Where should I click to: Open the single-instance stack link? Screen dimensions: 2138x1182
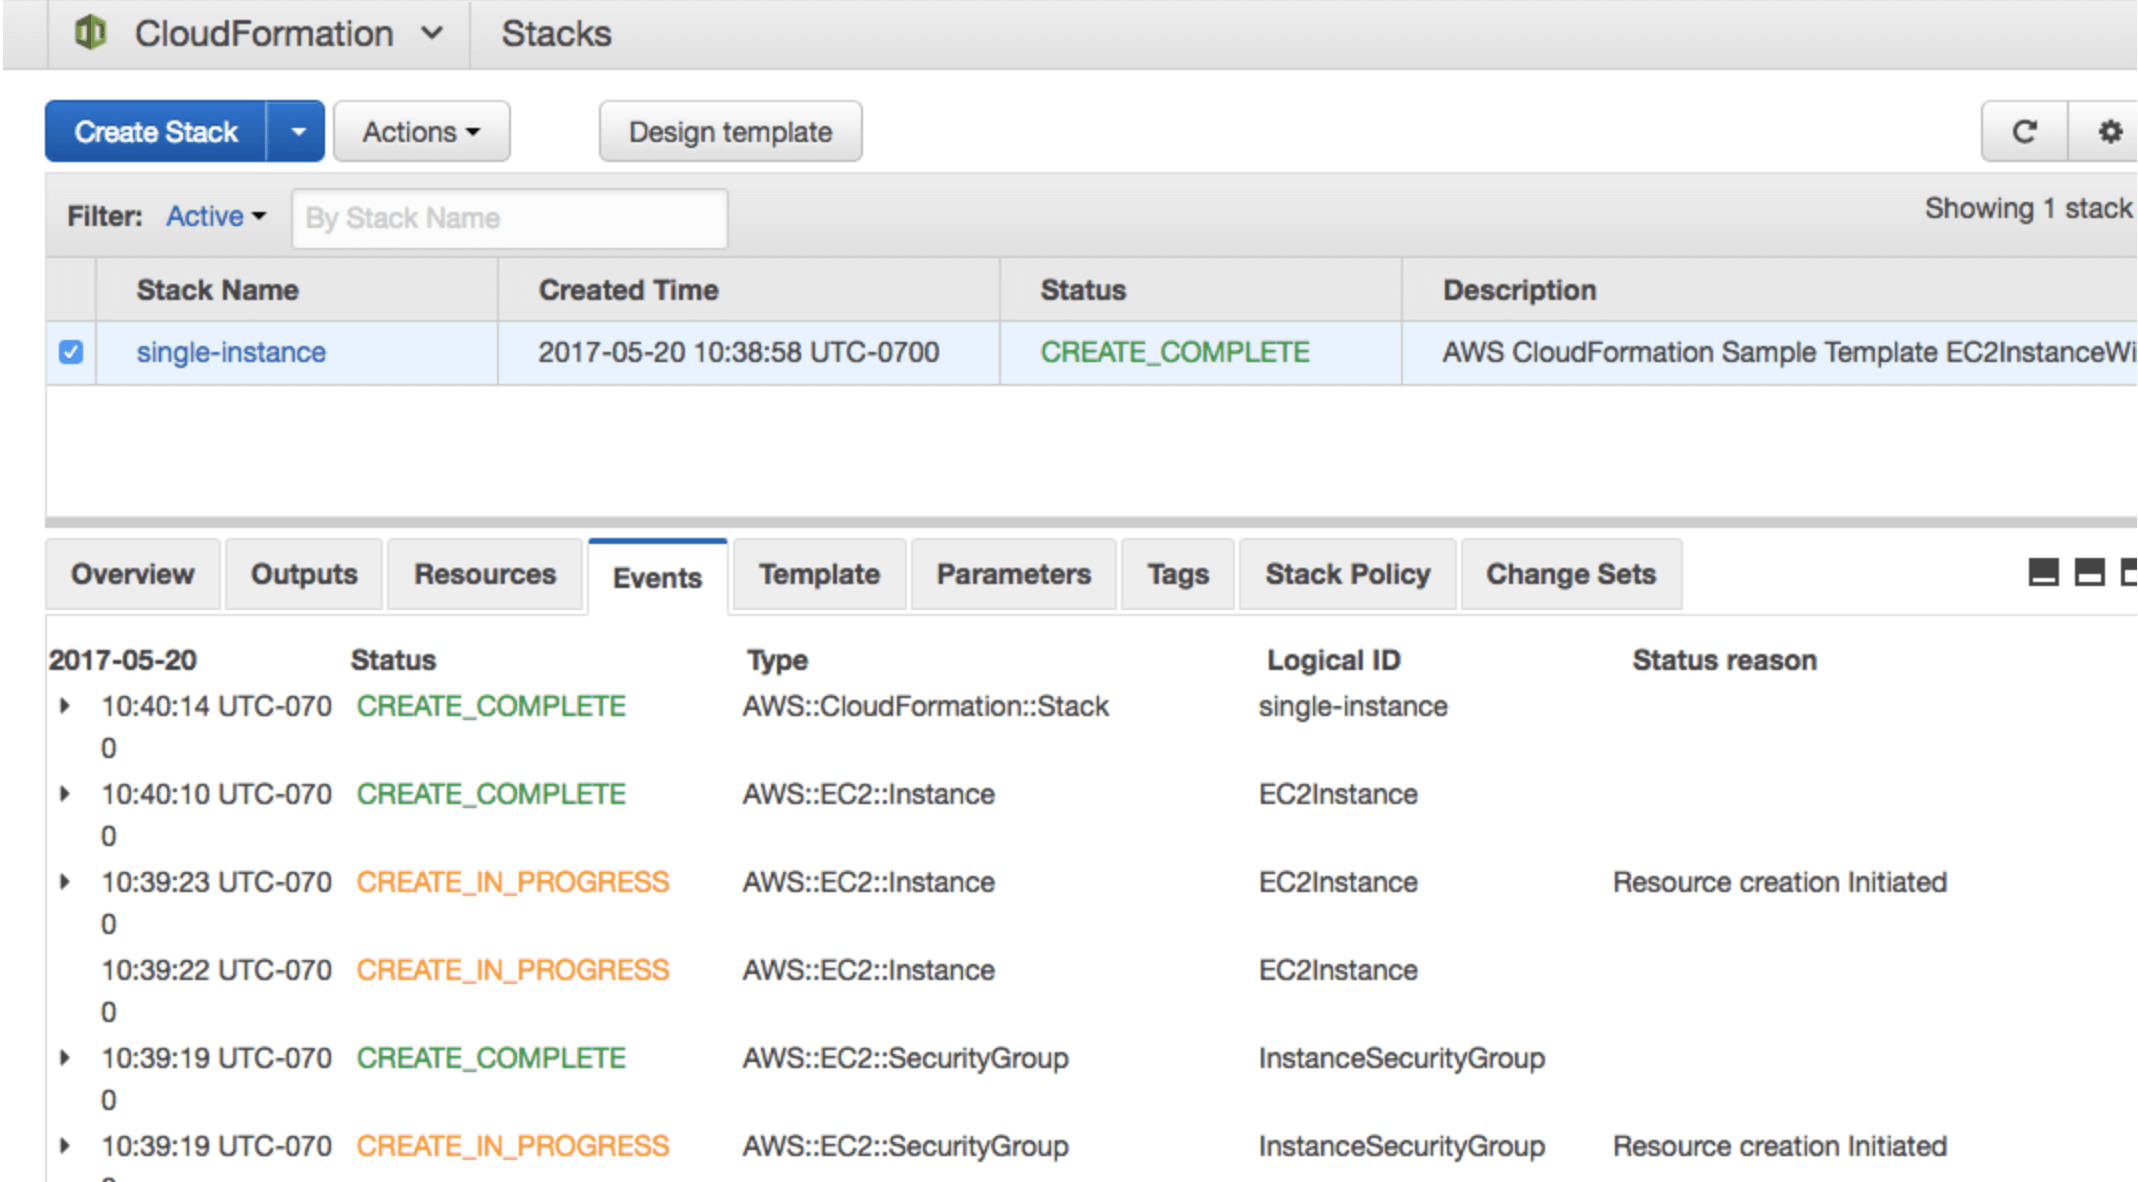pos(231,353)
